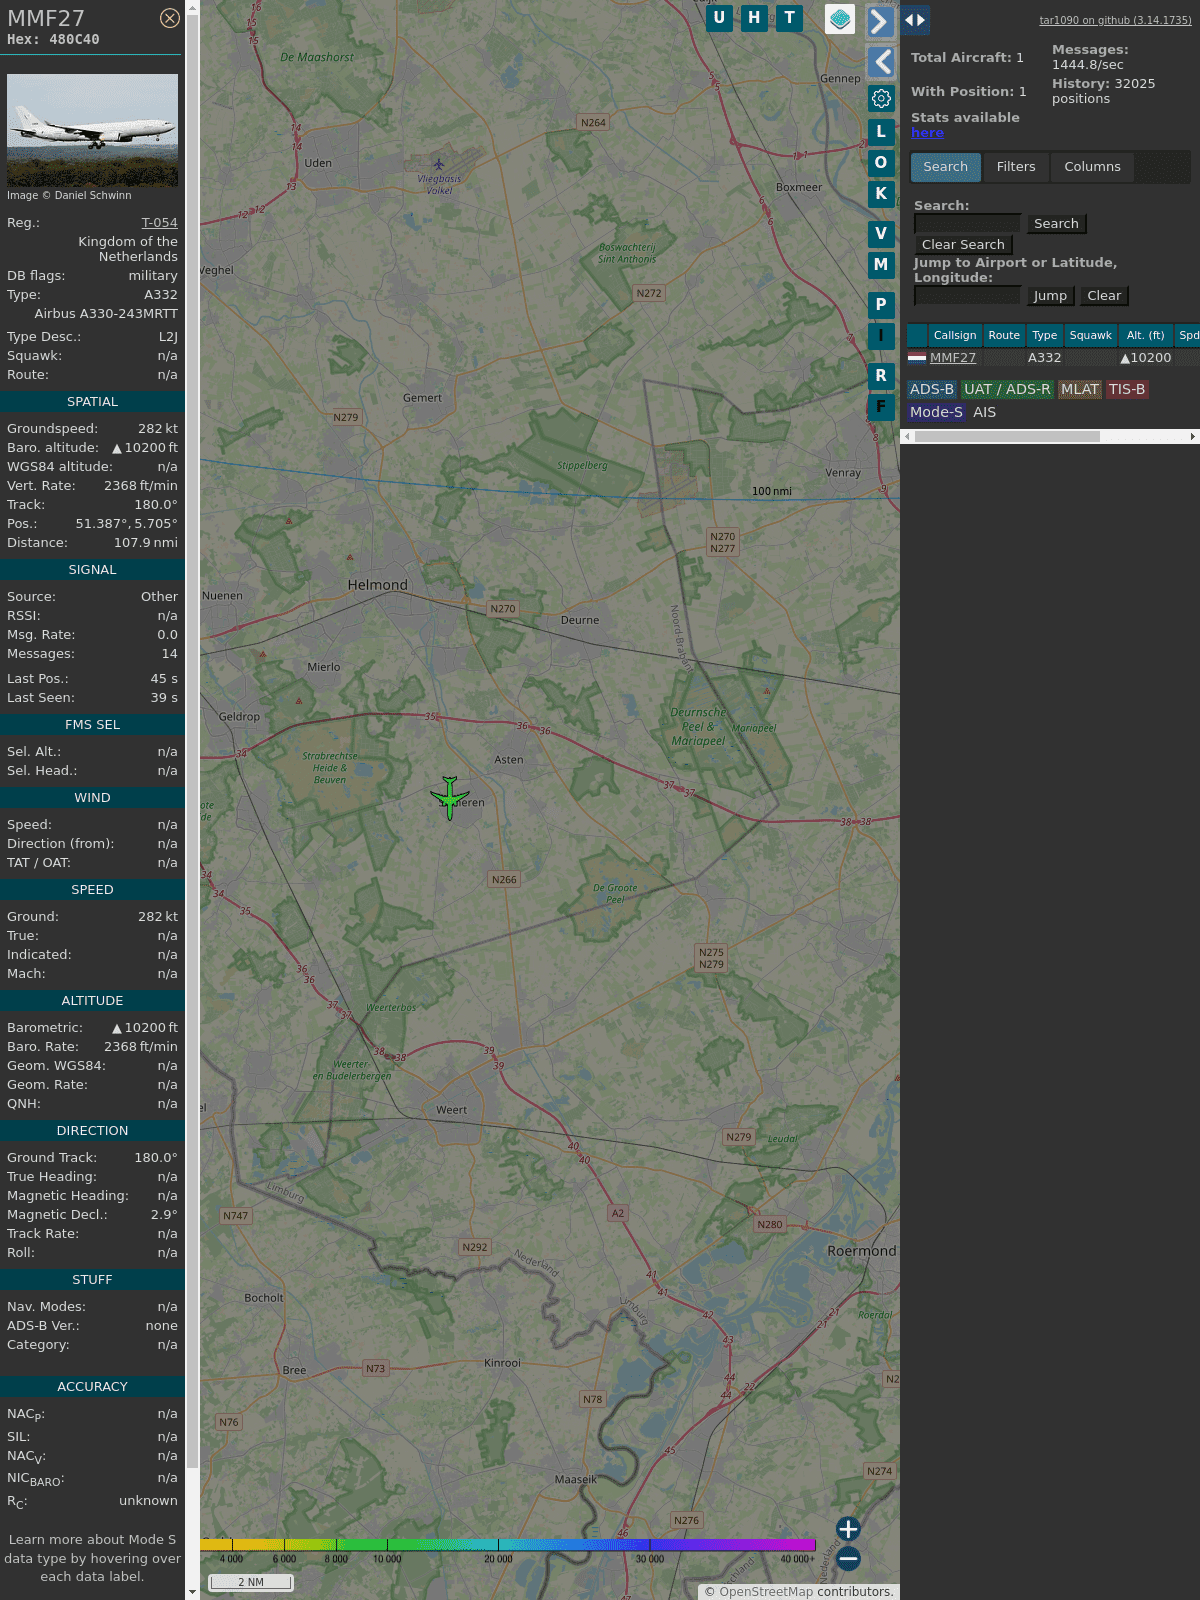The height and width of the screenshot is (1600, 1200).
Task: Open the aircraft photo thumbnail
Action: 92,130
